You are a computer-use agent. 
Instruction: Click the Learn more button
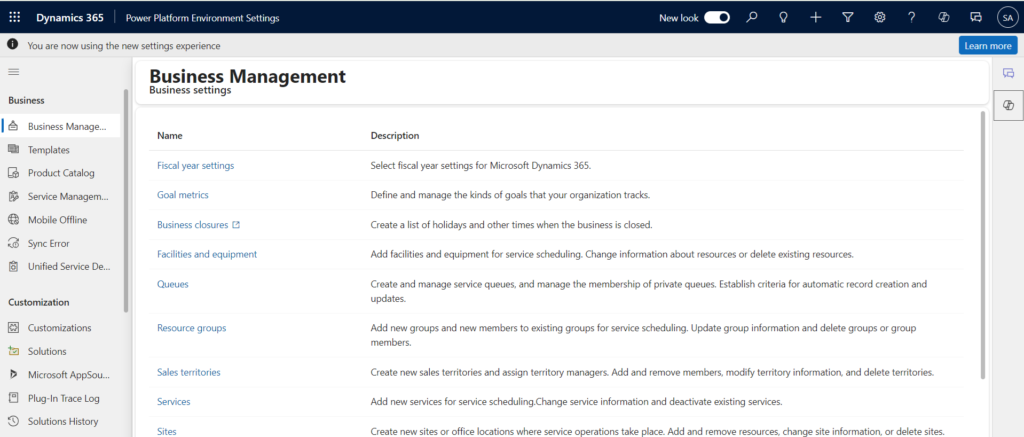click(x=987, y=46)
